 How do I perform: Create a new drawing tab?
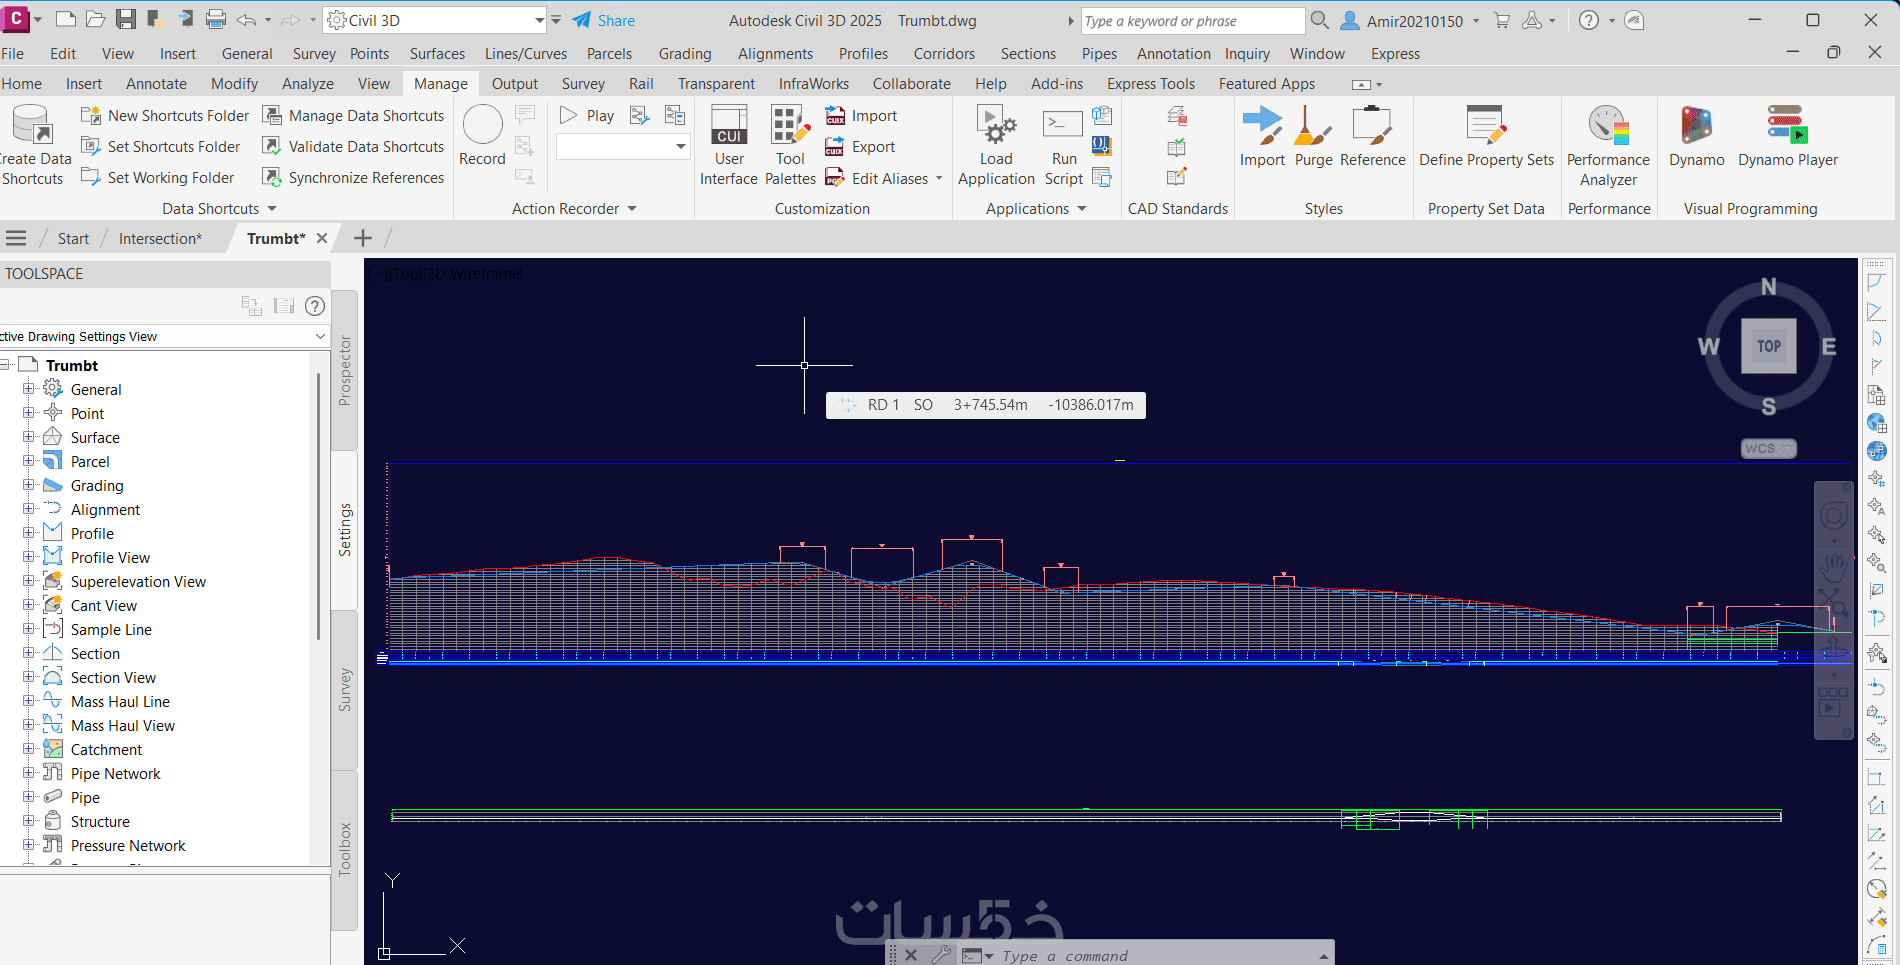pyautogui.click(x=363, y=238)
